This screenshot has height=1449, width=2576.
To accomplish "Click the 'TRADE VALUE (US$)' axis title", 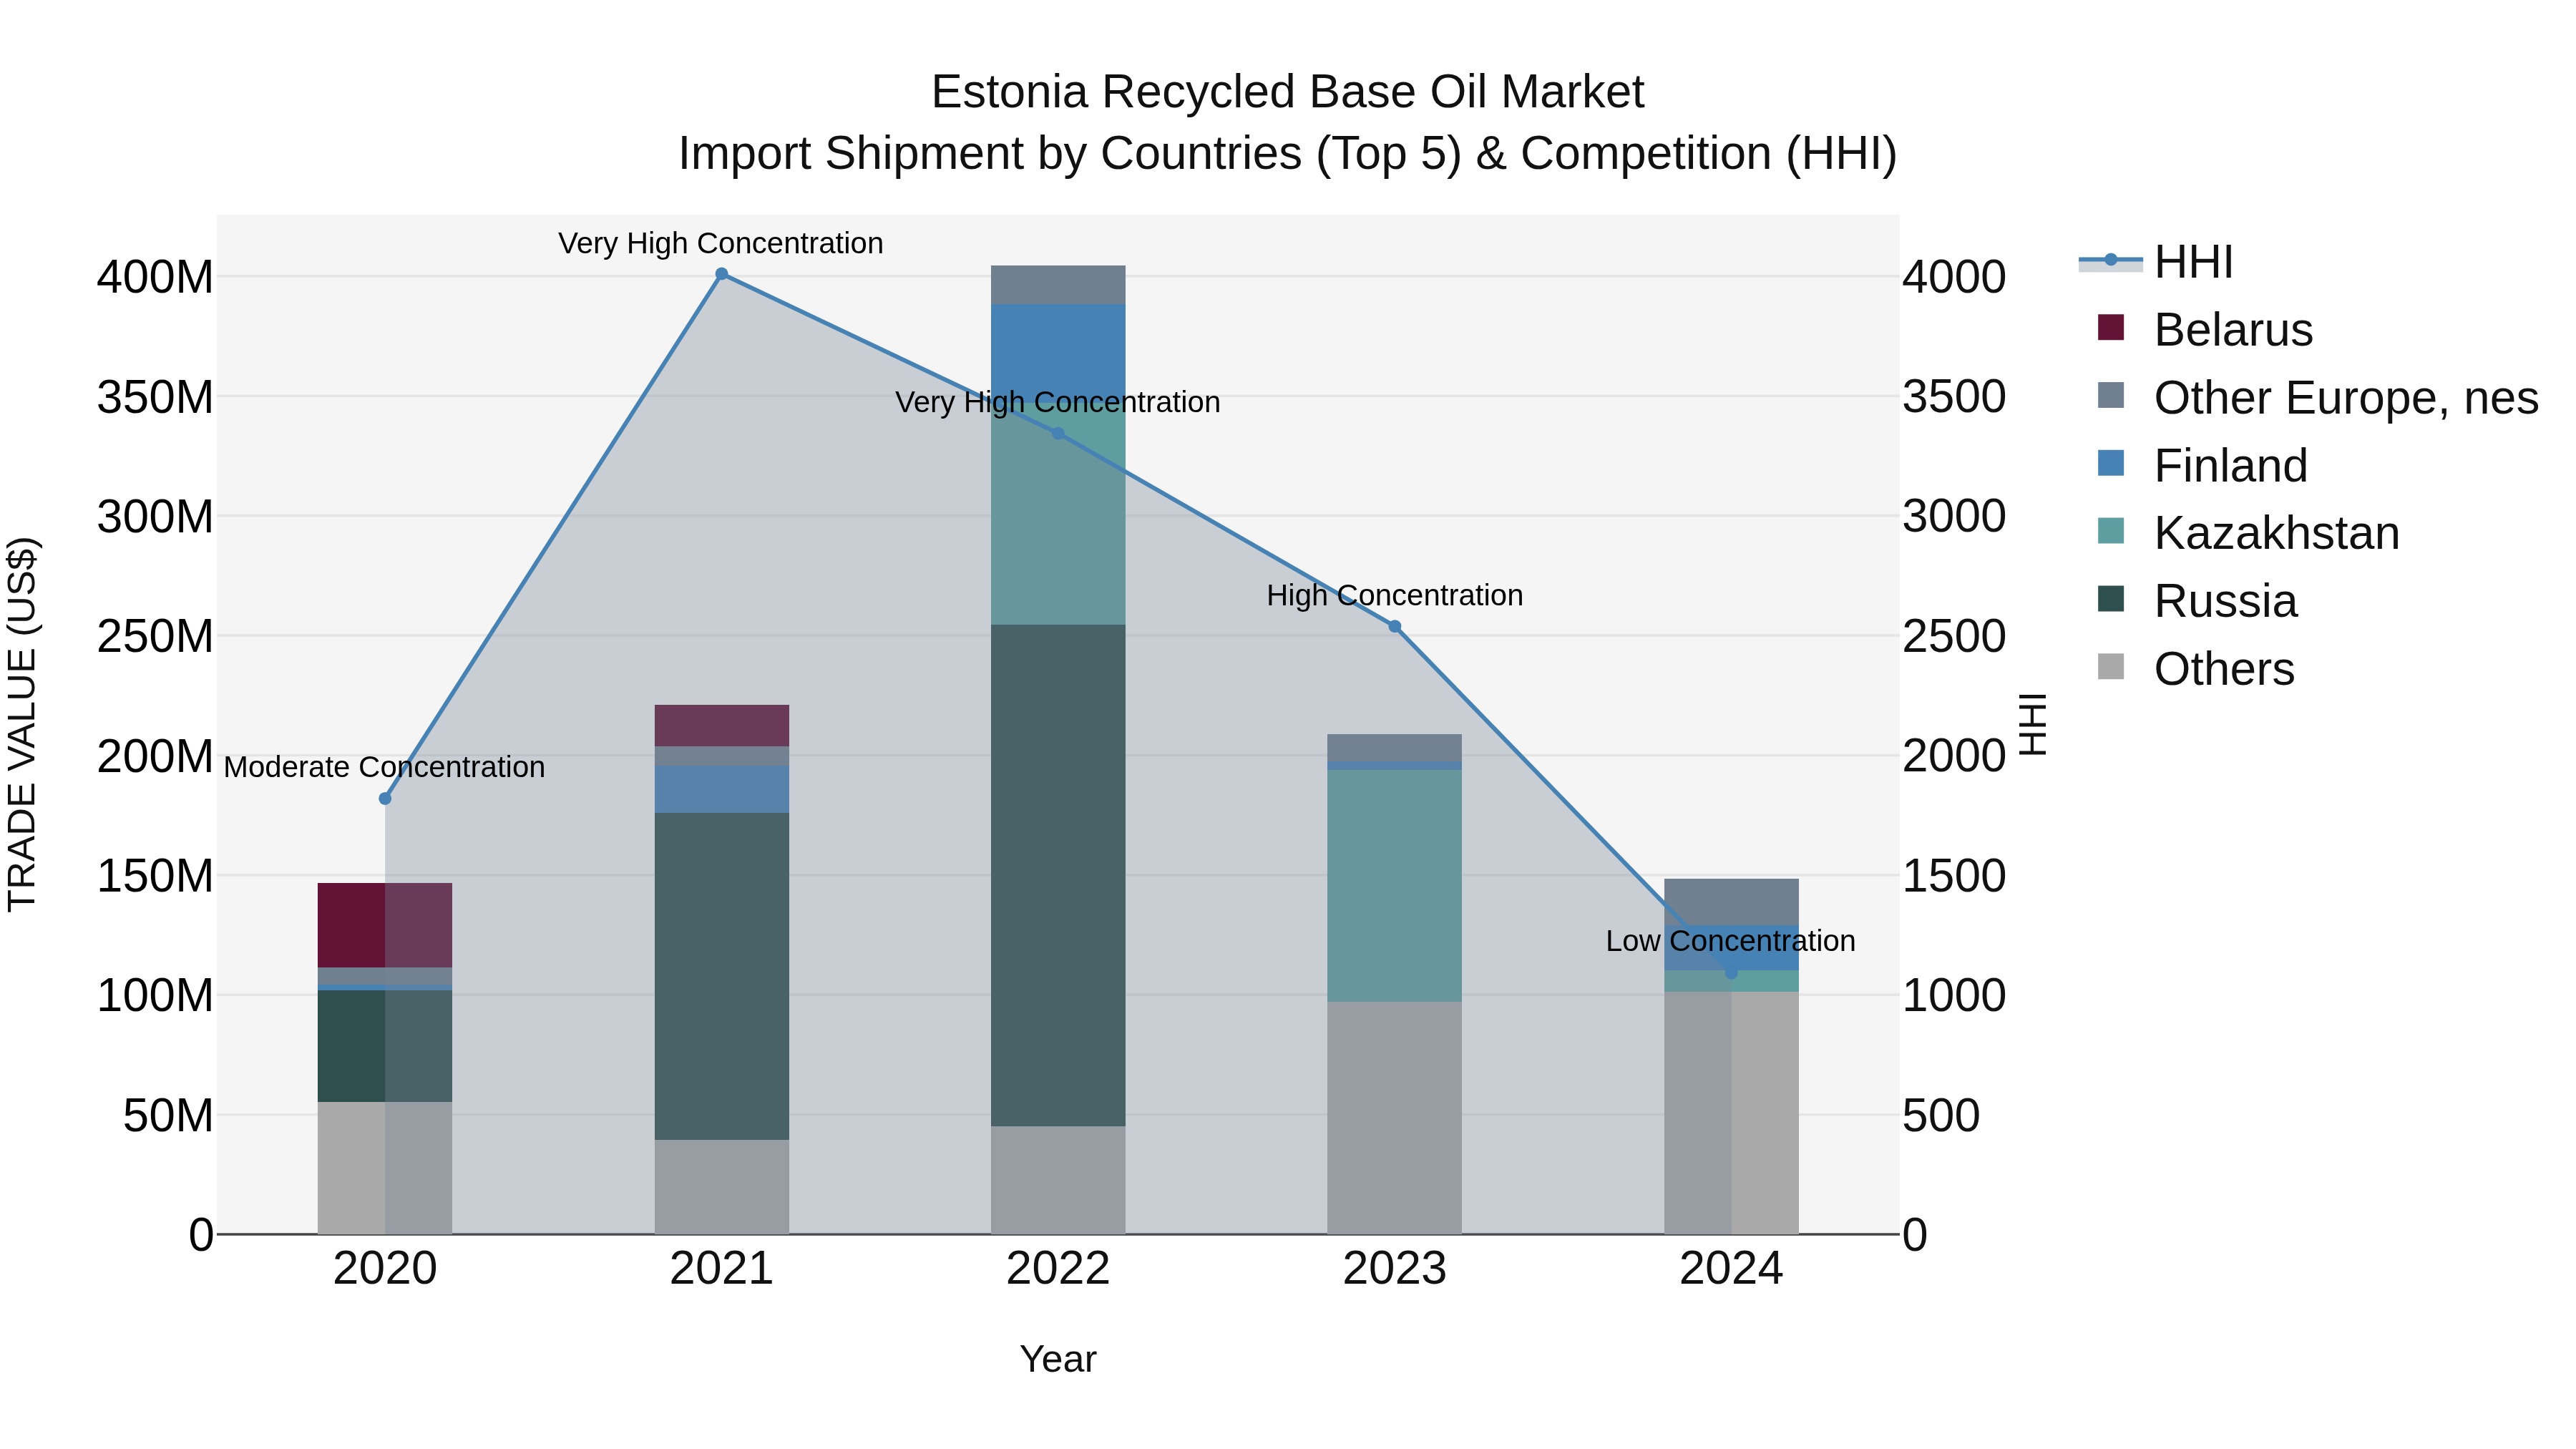I will [22, 724].
